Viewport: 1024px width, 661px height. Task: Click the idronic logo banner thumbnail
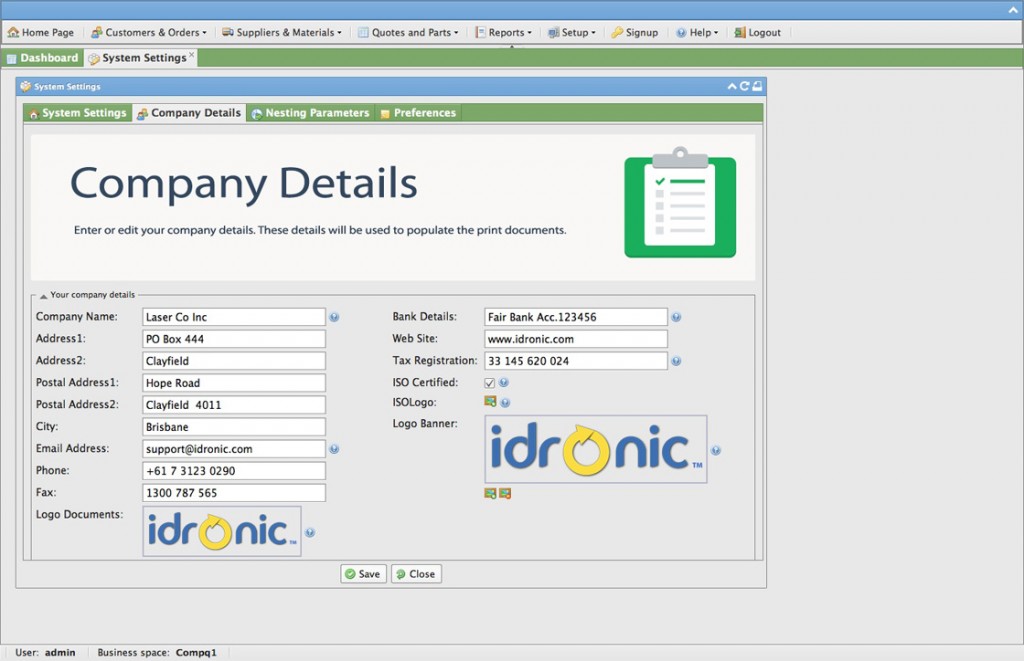pyautogui.click(x=596, y=448)
